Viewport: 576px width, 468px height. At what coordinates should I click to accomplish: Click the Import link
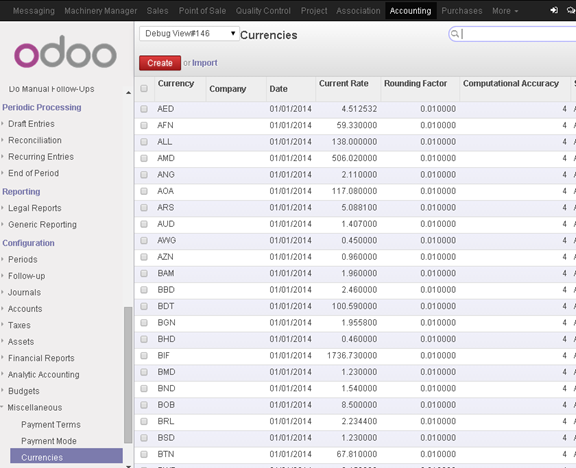click(x=205, y=63)
